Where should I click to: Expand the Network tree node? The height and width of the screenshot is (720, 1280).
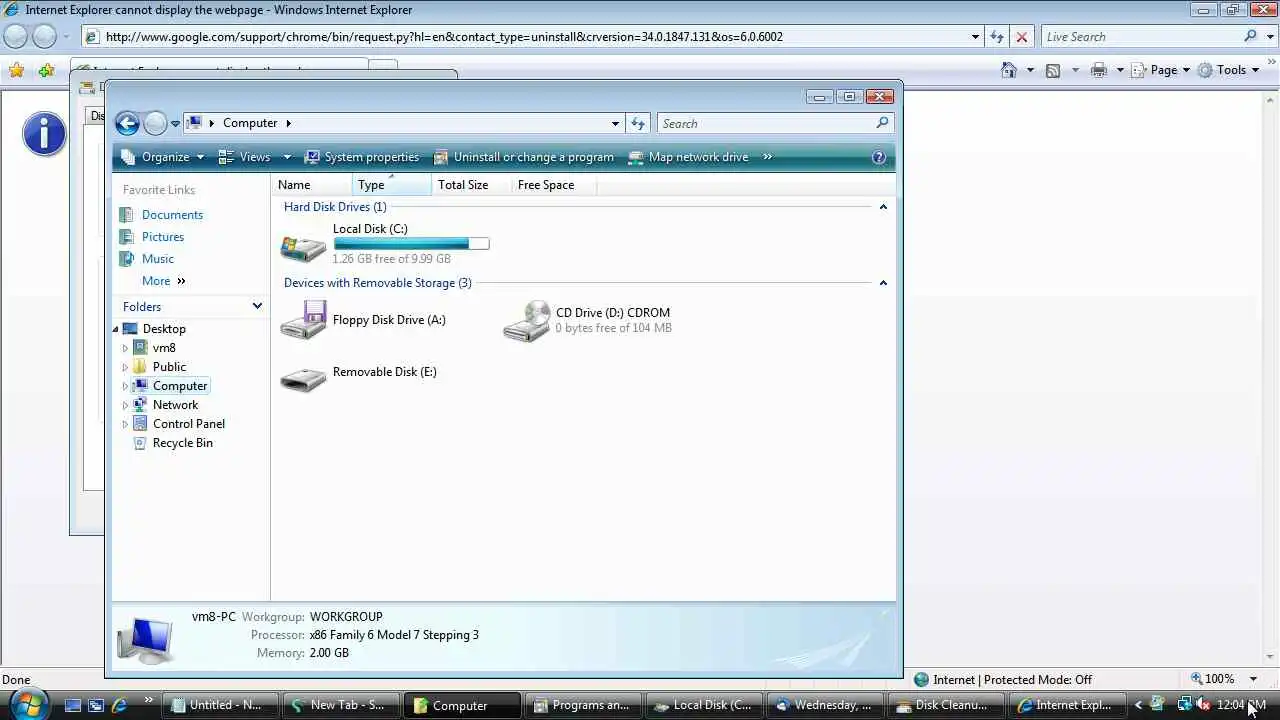(x=125, y=405)
